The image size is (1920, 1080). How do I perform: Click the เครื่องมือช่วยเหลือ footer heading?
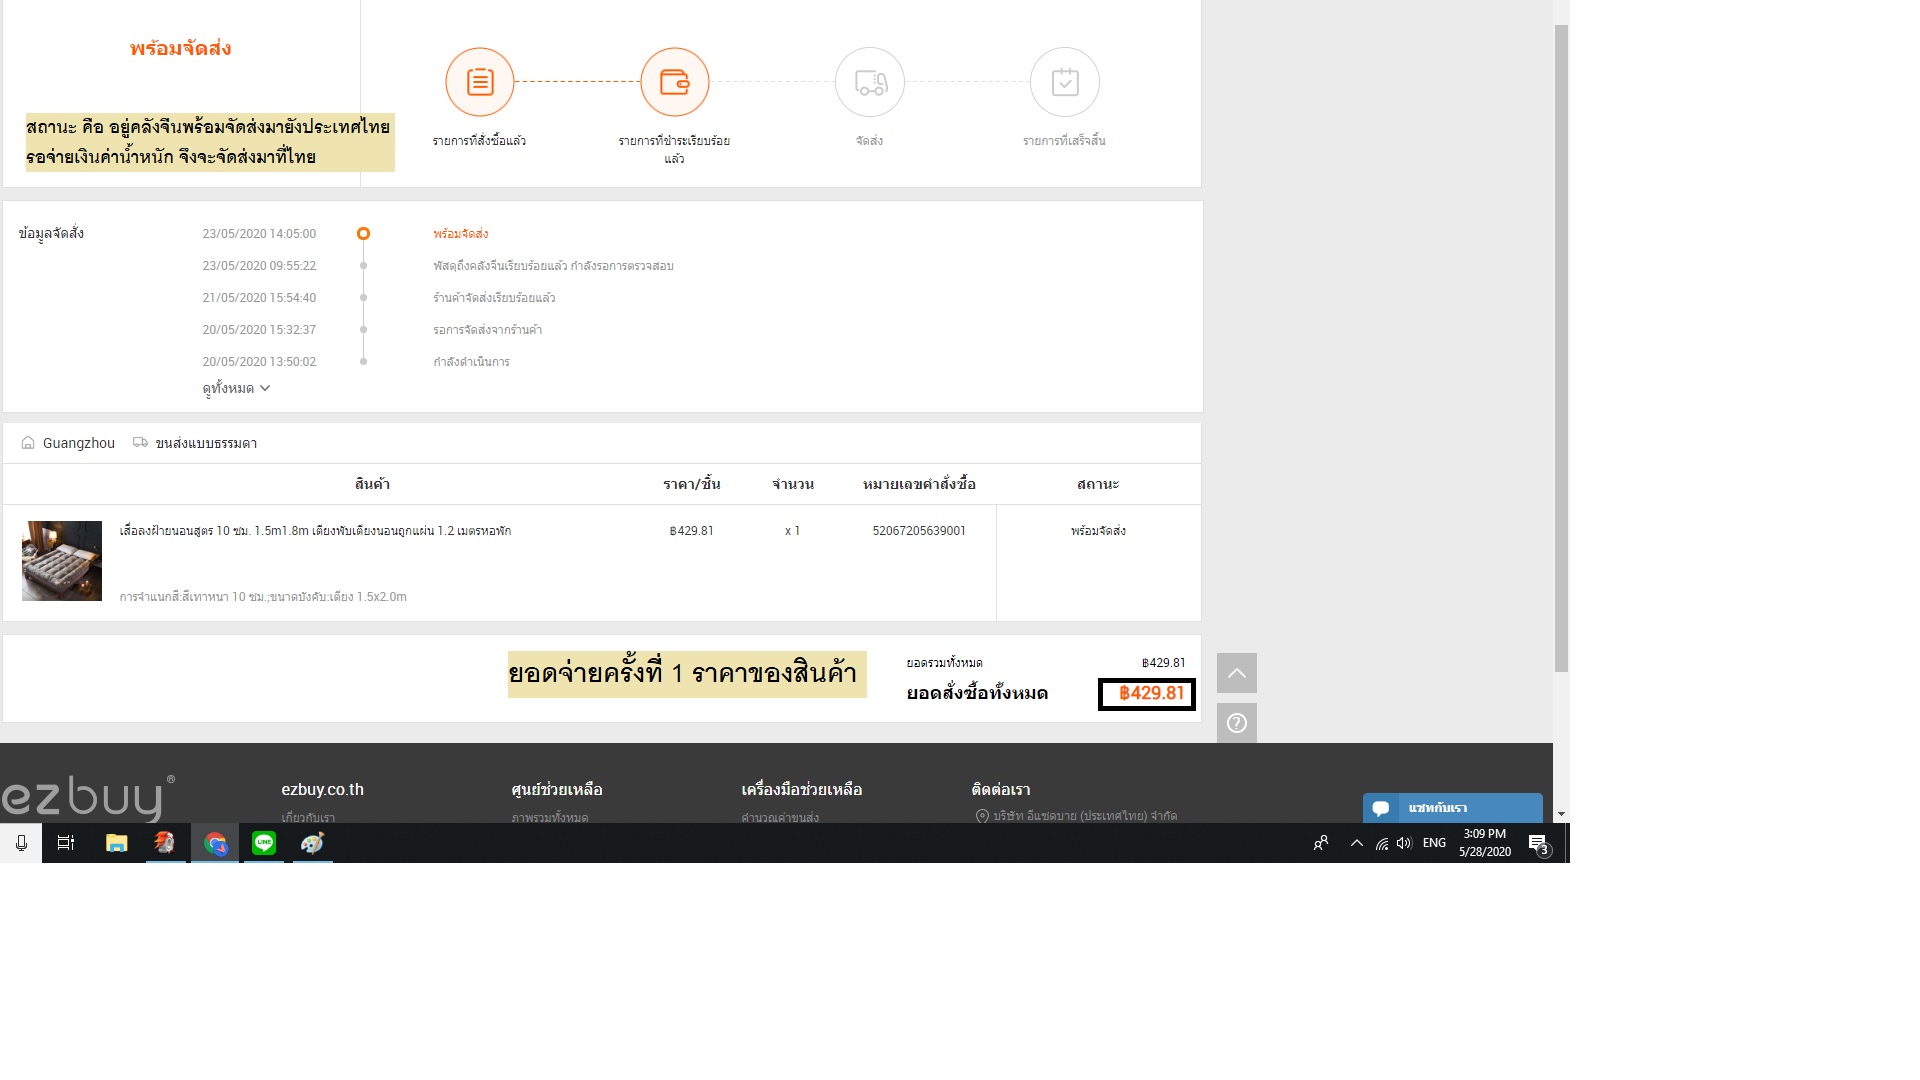coord(801,789)
